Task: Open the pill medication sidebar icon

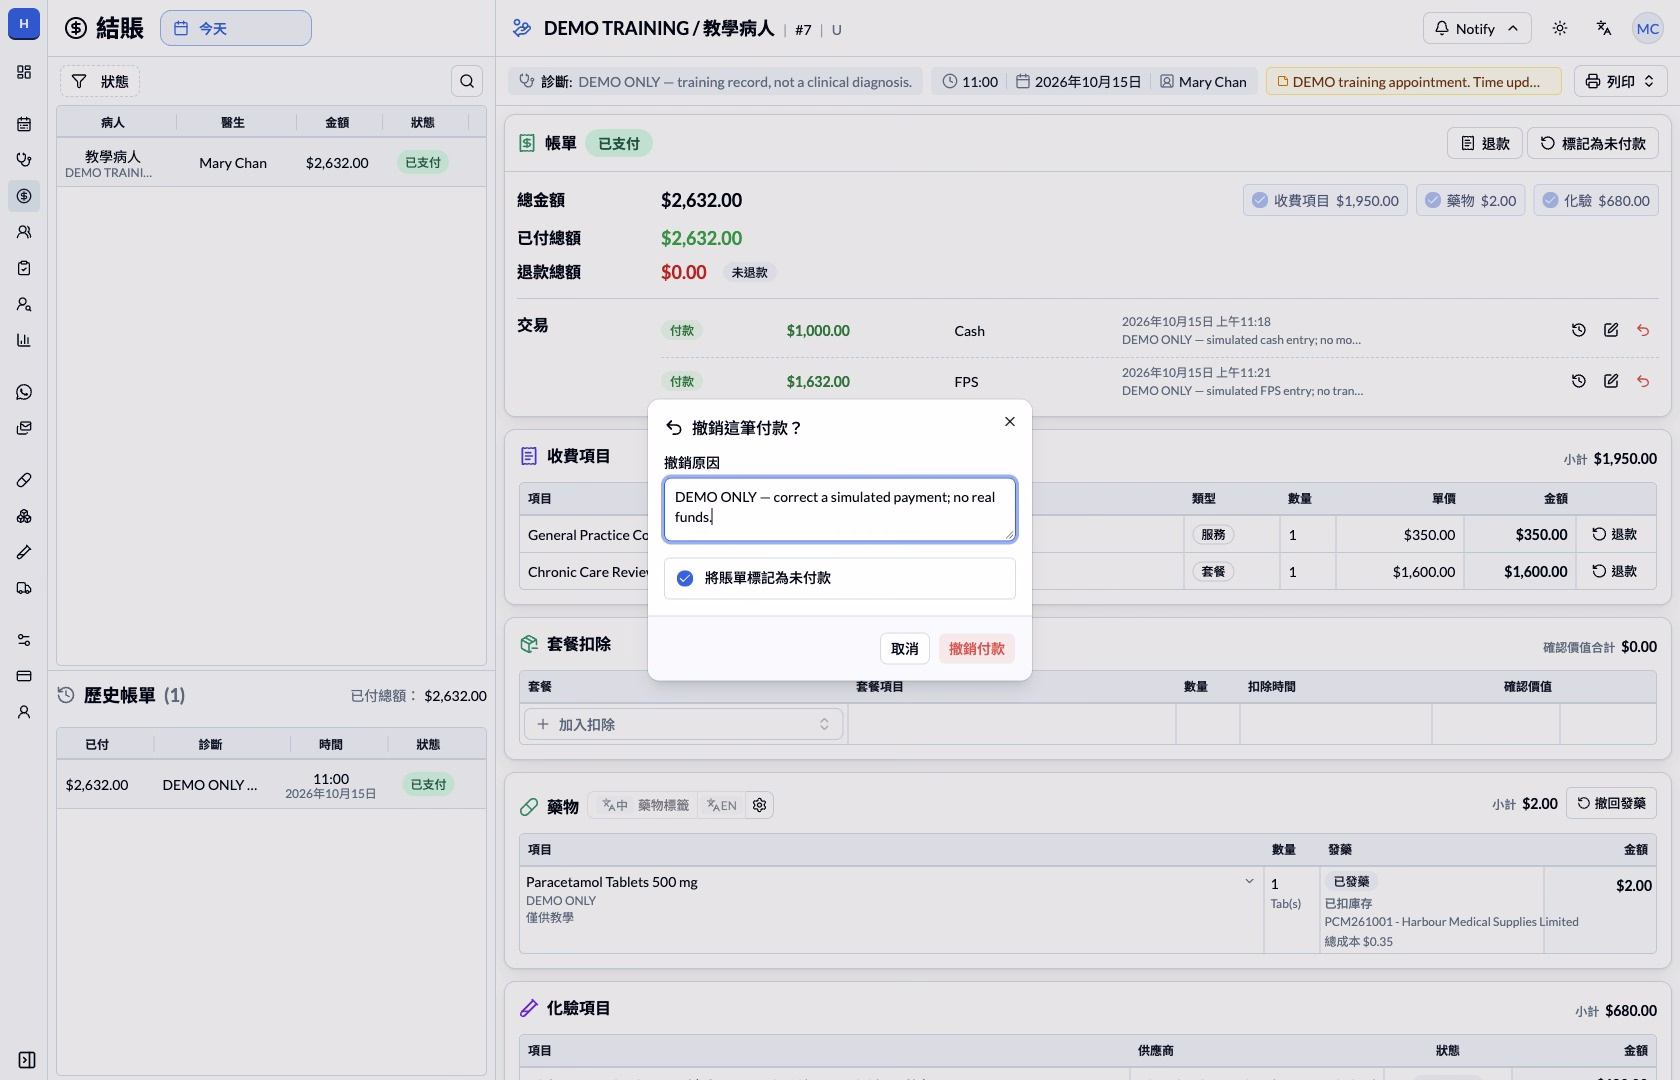Action: 24,480
